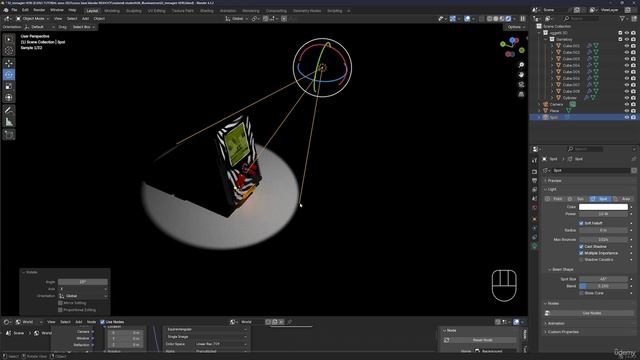Click the viewport zoom magnifier icon
This screenshot has width=640, height=360.
coord(521,65)
